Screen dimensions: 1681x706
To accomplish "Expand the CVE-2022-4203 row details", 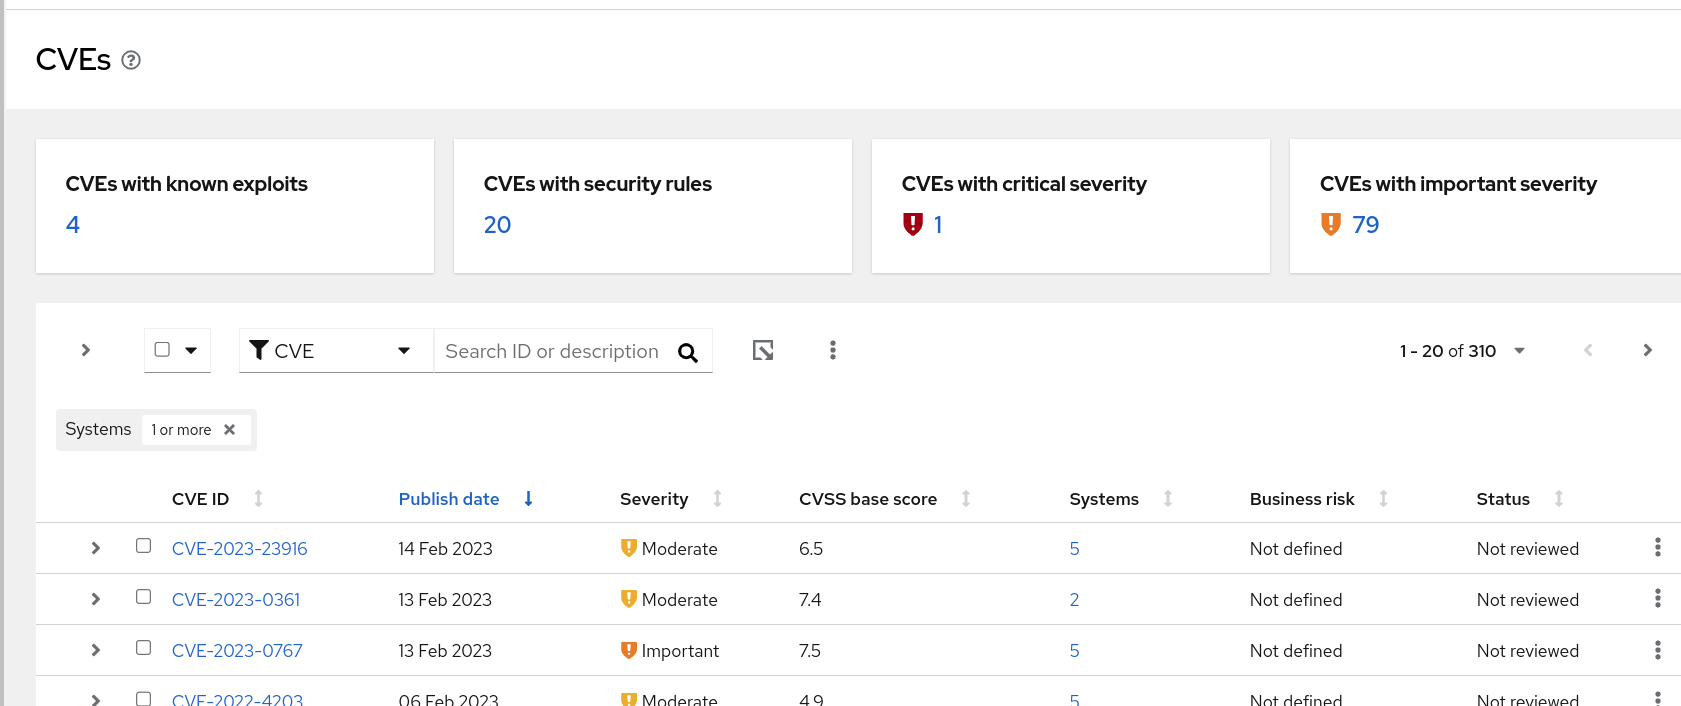I will tap(96, 700).
